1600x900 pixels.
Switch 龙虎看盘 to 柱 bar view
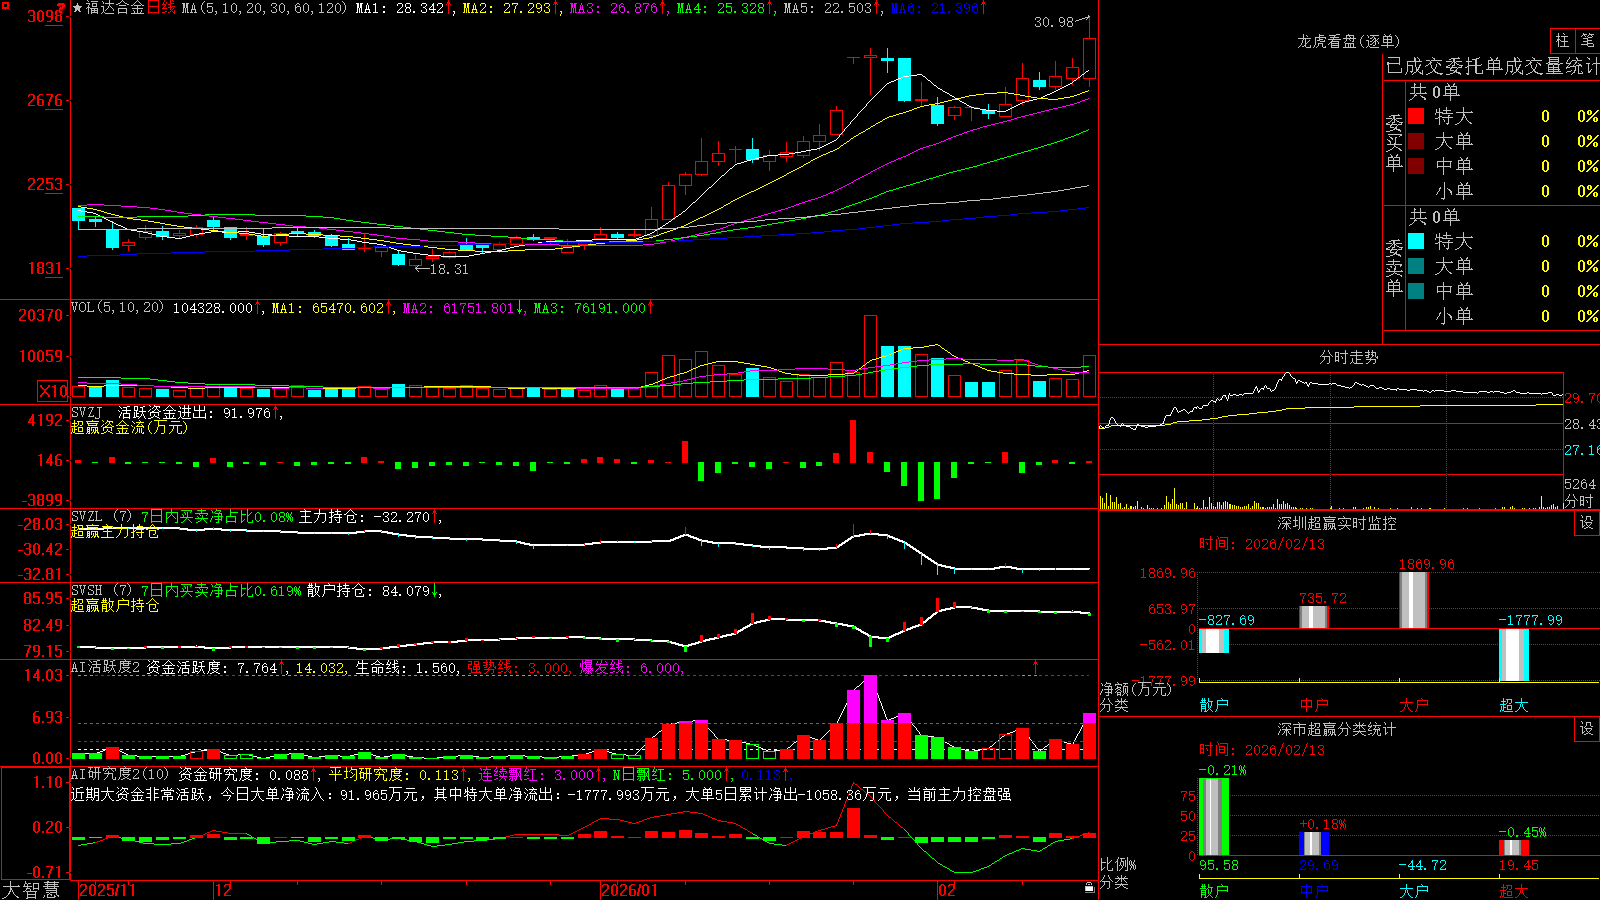[x=1562, y=41]
